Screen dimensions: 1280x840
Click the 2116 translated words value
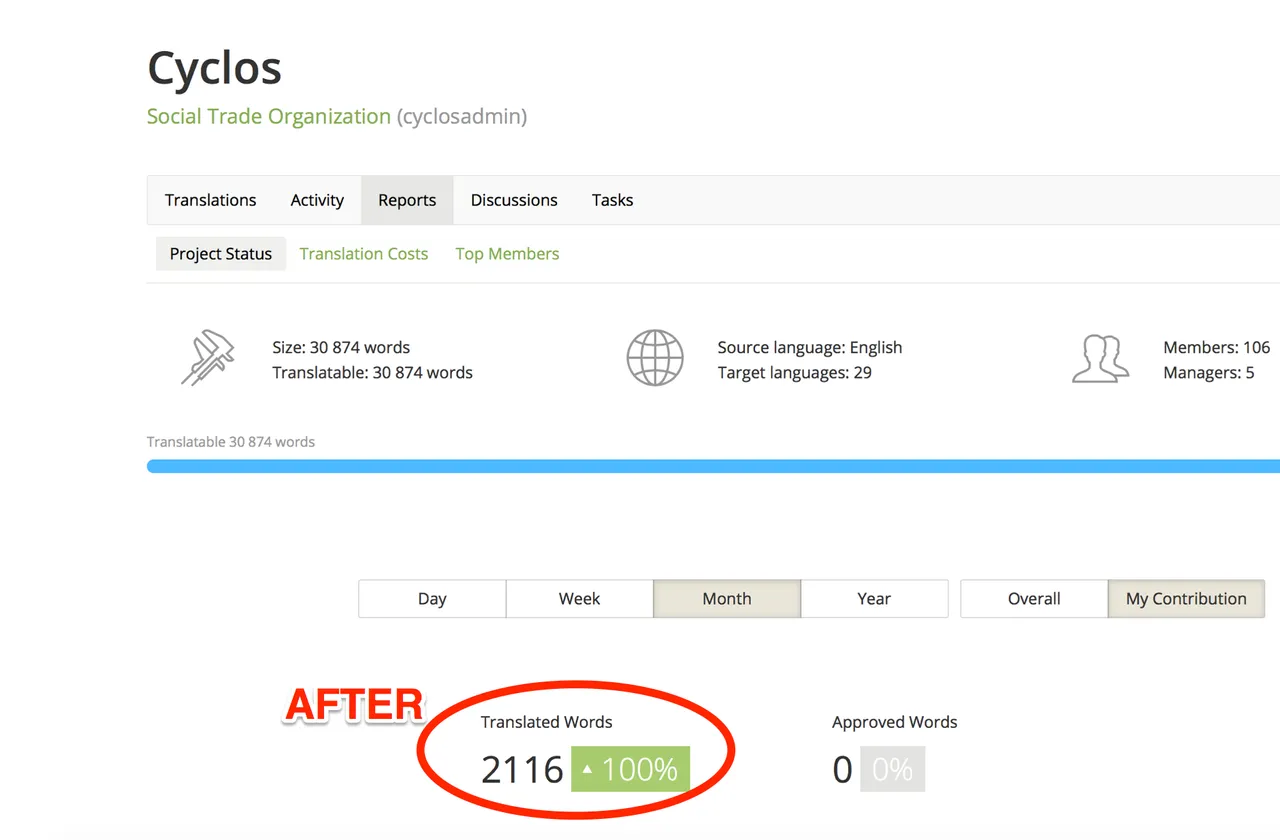coord(523,769)
